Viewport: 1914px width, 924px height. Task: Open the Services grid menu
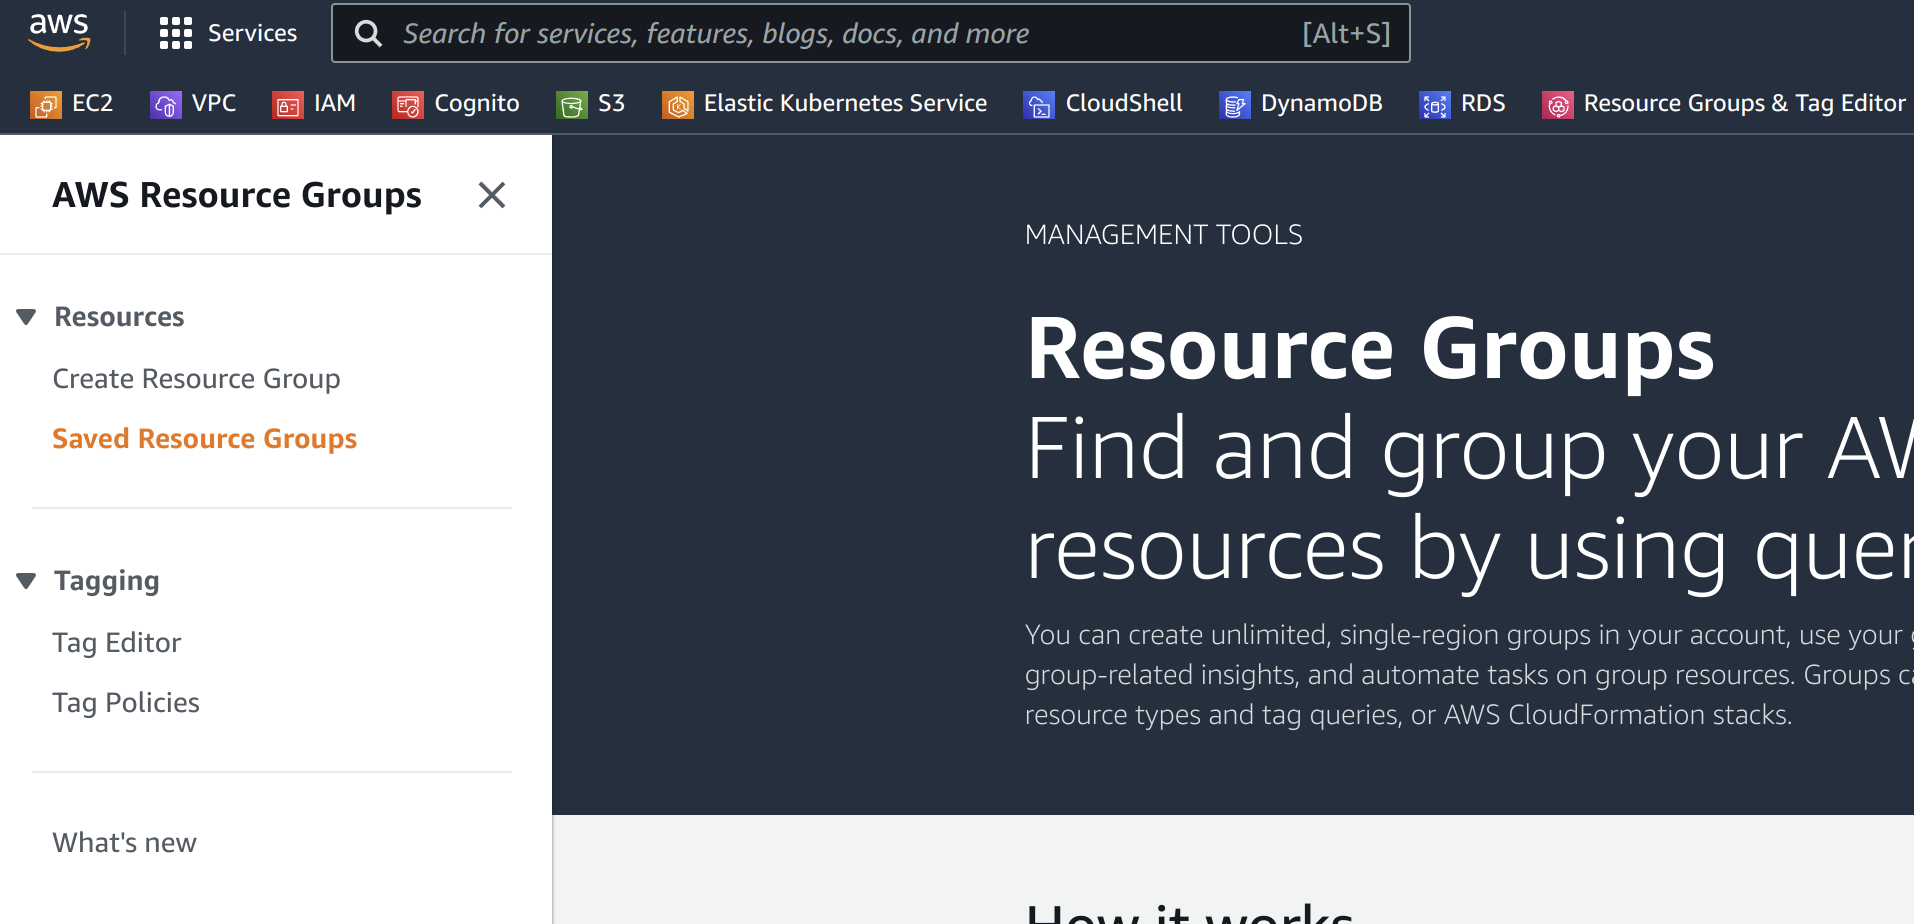tap(176, 33)
